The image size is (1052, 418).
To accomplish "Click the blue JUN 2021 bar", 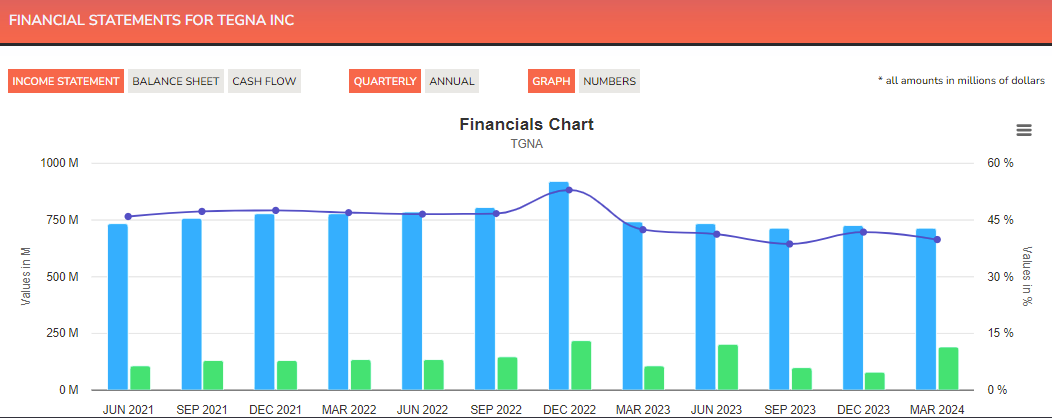I will [118, 310].
